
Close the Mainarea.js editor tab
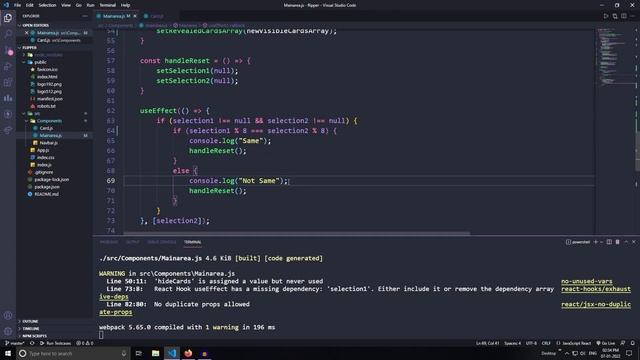(x=135, y=16)
